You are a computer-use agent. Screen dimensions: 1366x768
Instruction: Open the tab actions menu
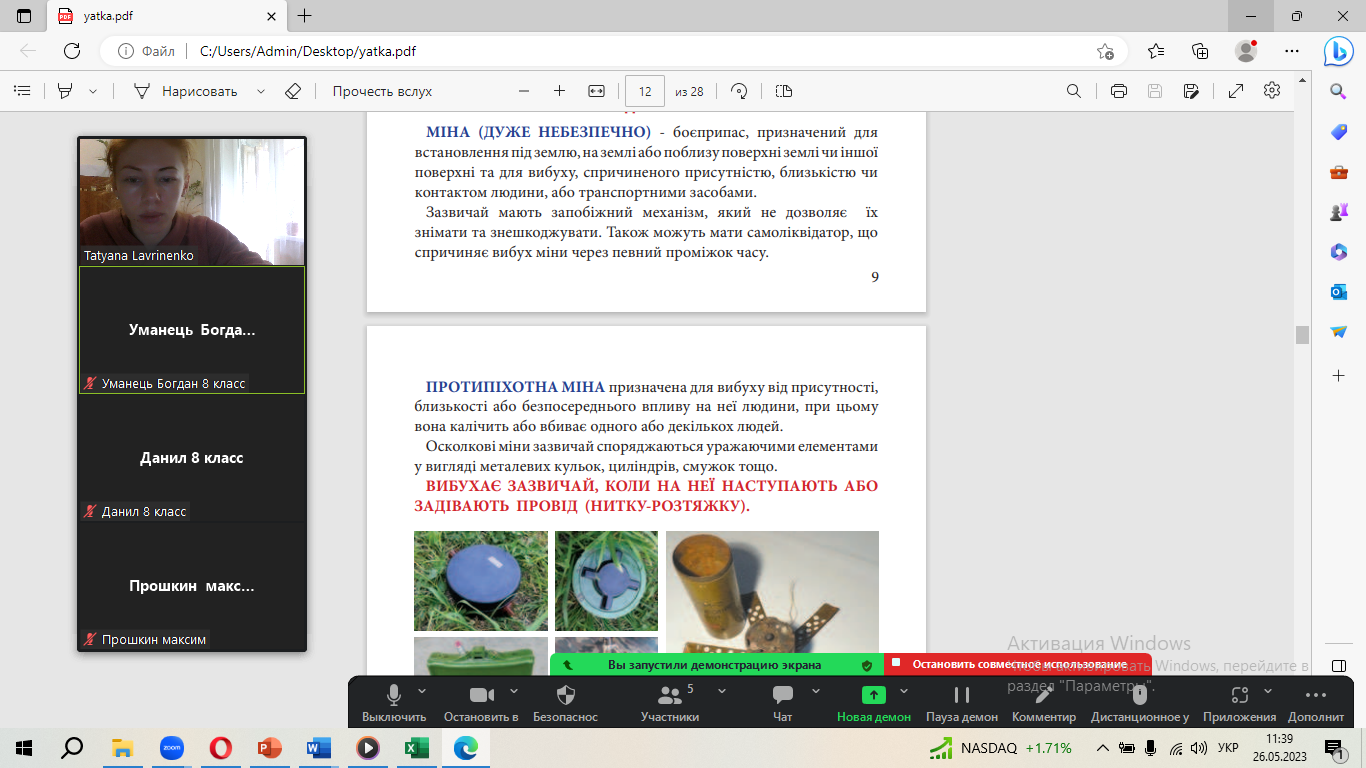point(24,16)
